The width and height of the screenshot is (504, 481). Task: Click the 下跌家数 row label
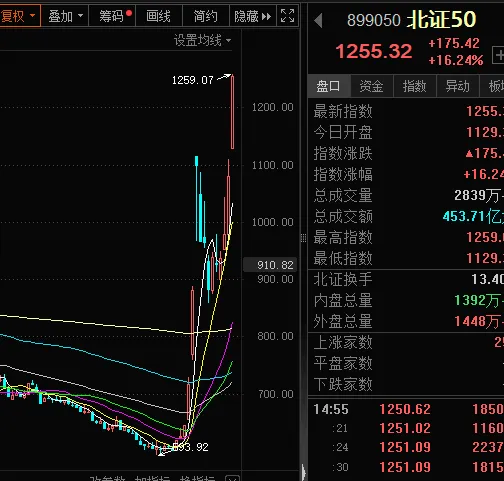click(343, 384)
